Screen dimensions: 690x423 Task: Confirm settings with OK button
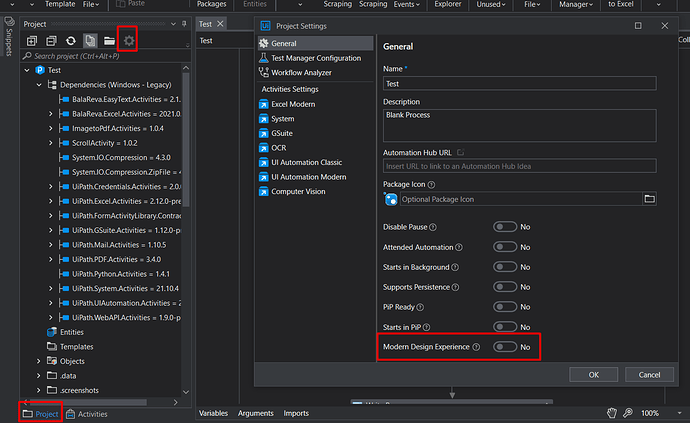click(593, 375)
